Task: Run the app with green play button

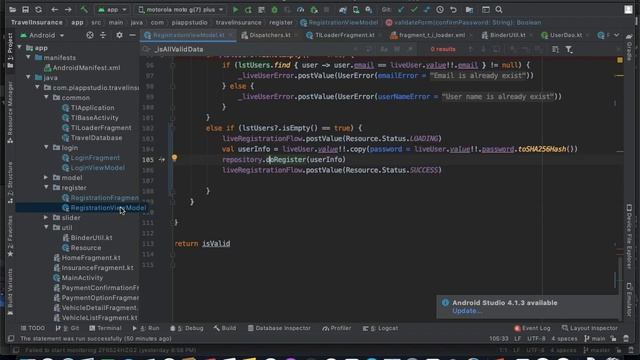Action: 236,9
